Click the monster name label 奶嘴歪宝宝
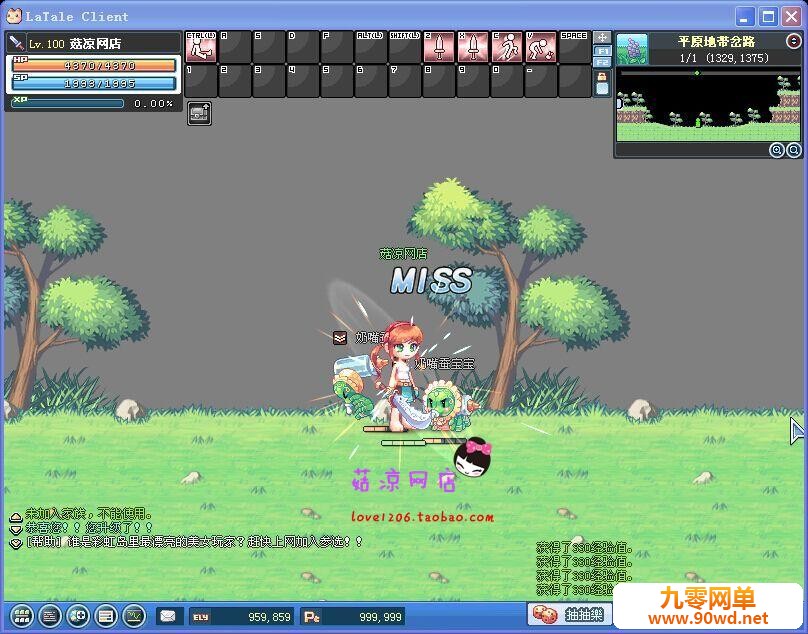Image resolution: width=808 pixels, height=634 pixels. (445, 364)
